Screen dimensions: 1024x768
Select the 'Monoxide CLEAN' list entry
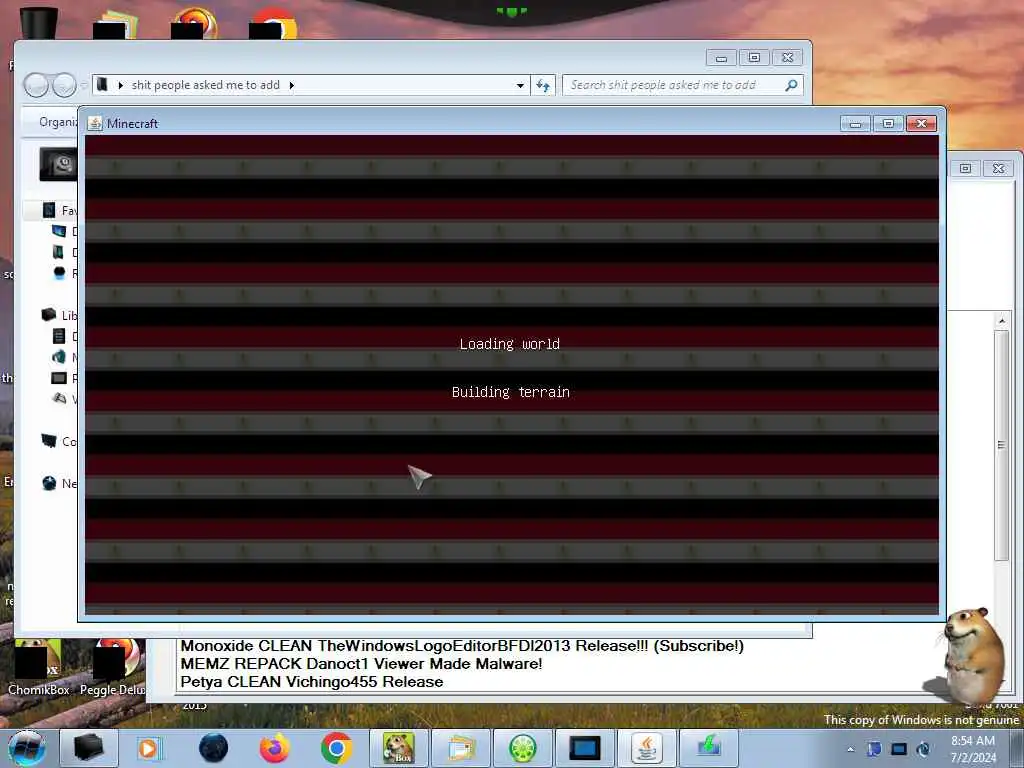pos(462,646)
